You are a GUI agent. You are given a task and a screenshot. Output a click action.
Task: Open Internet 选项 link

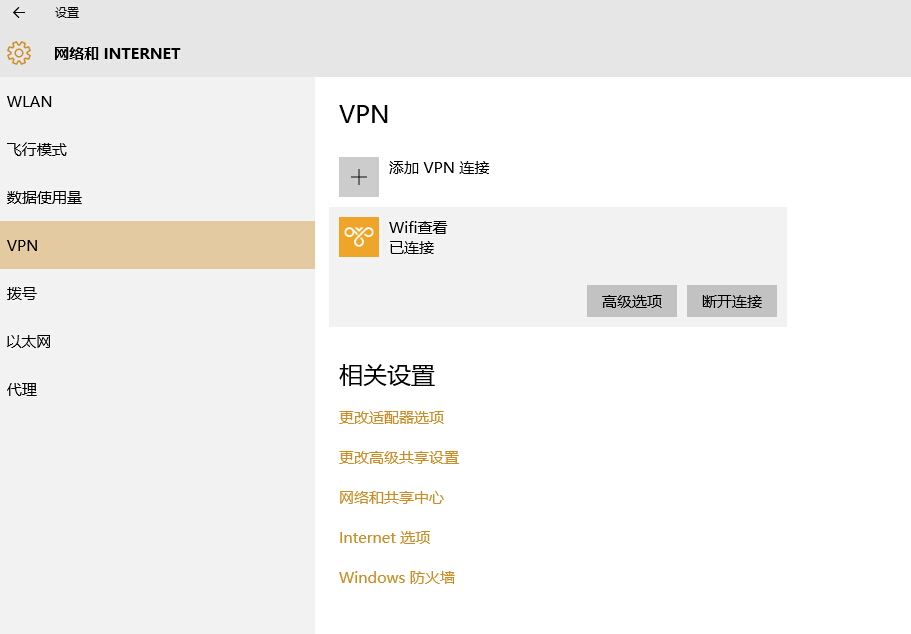[x=385, y=538]
